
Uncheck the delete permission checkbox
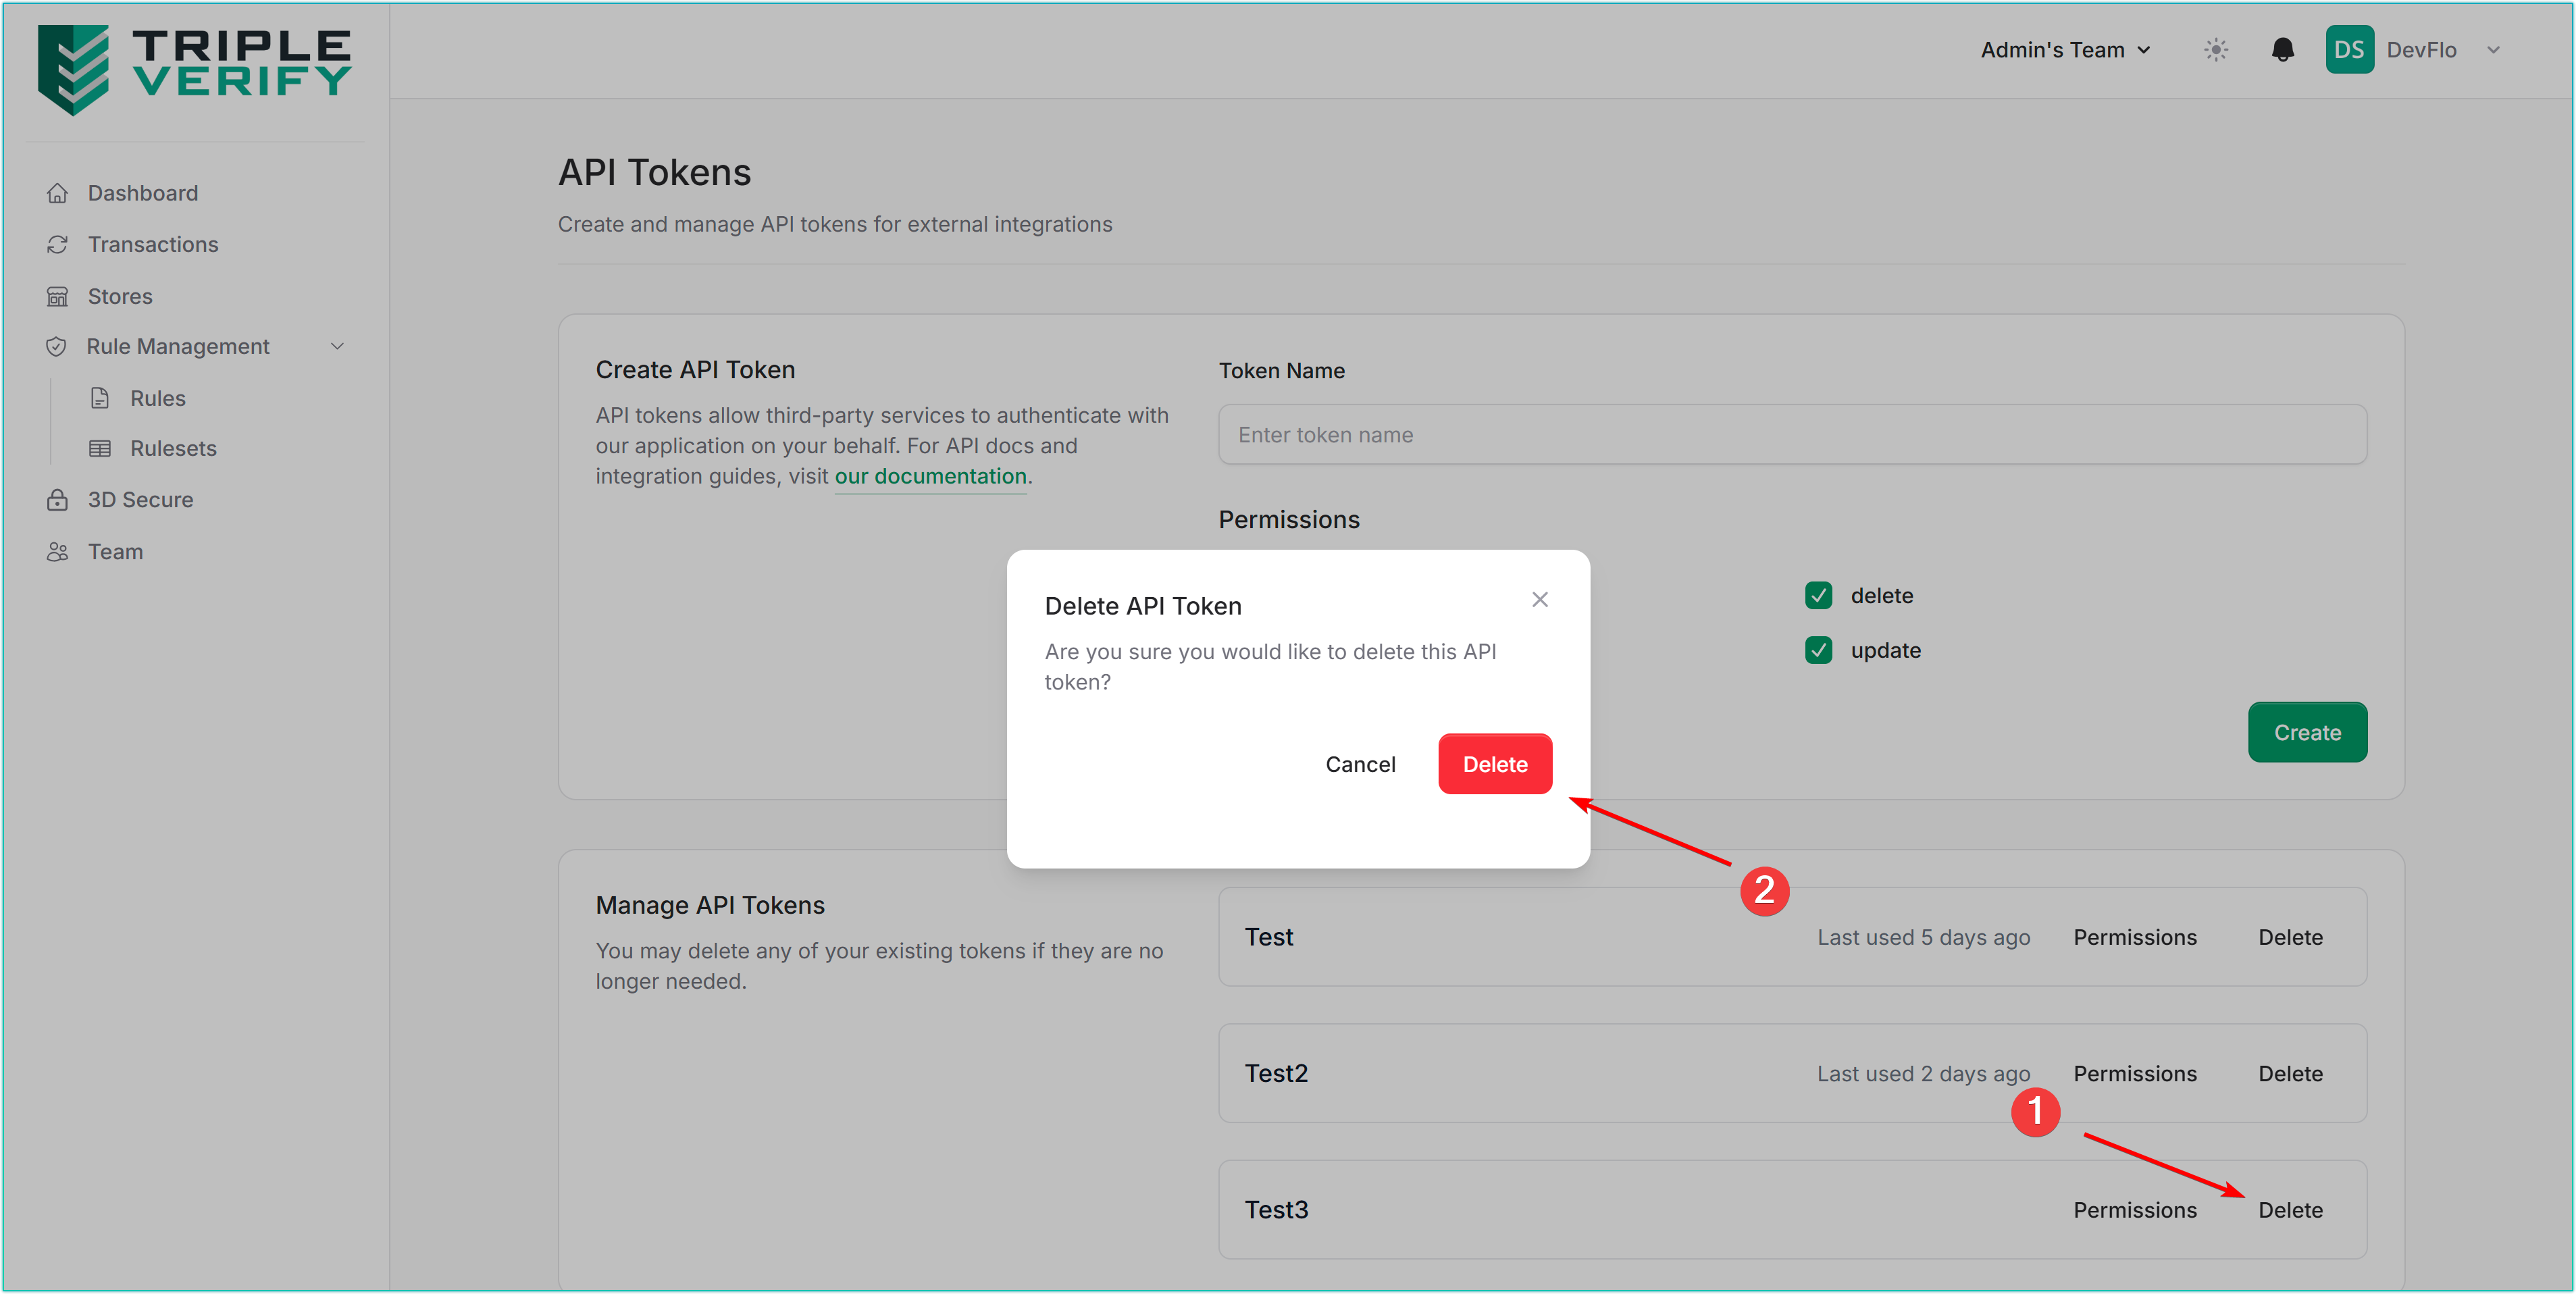[1818, 596]
